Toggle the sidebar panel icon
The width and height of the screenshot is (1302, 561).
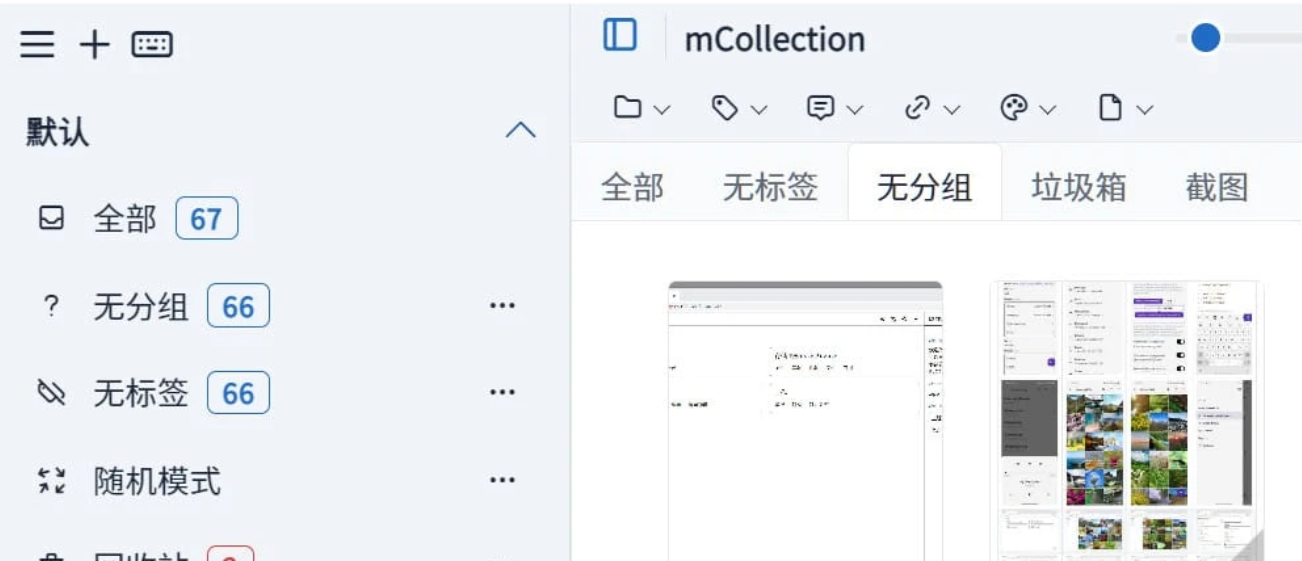(x=620, y=35)
